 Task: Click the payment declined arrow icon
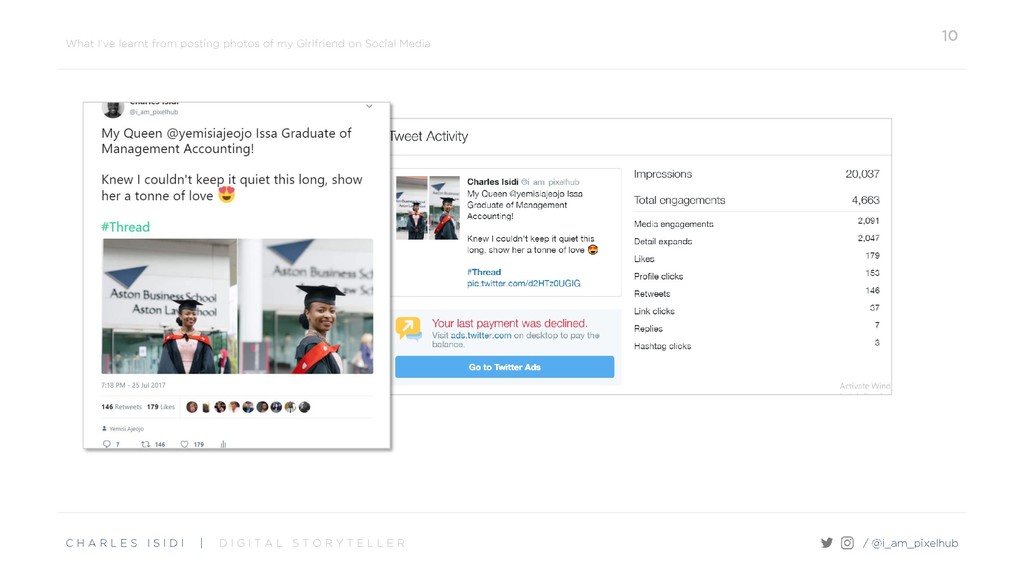tap(409, 328)
